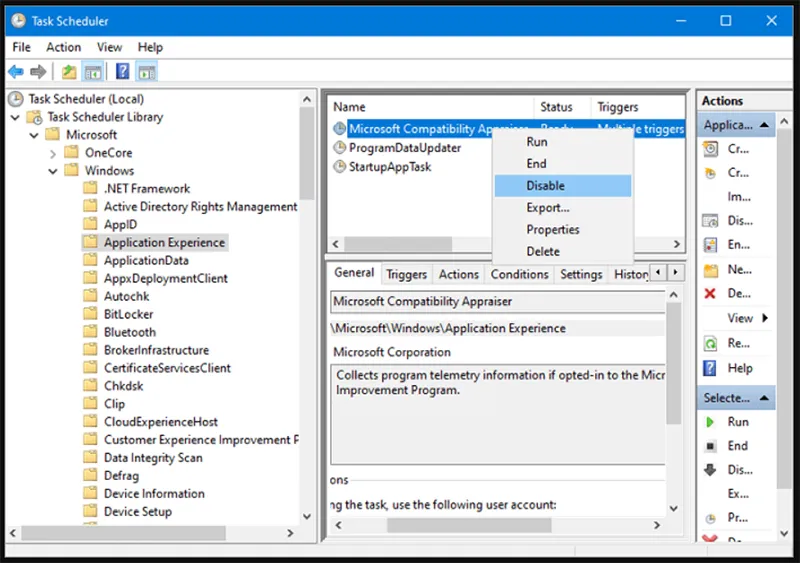The height and width of the screenshot is (563, 800).
Task: Choose Run in the context menu
Action: coord(563,142)
